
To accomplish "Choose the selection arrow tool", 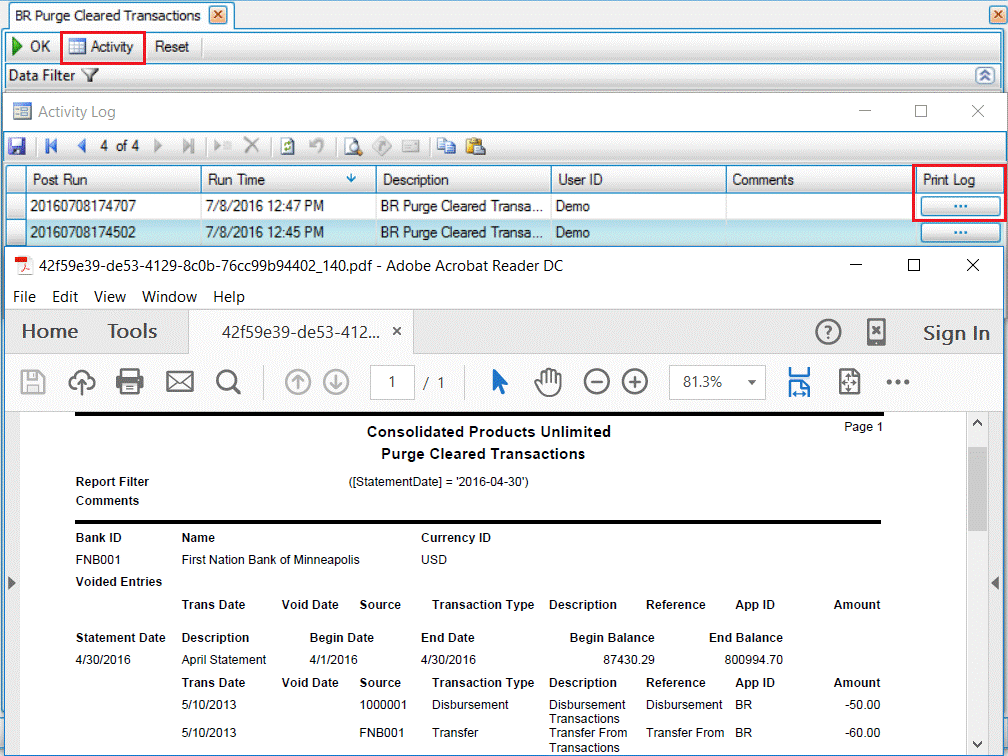I will pyautogui.click(x=500, y=382).
